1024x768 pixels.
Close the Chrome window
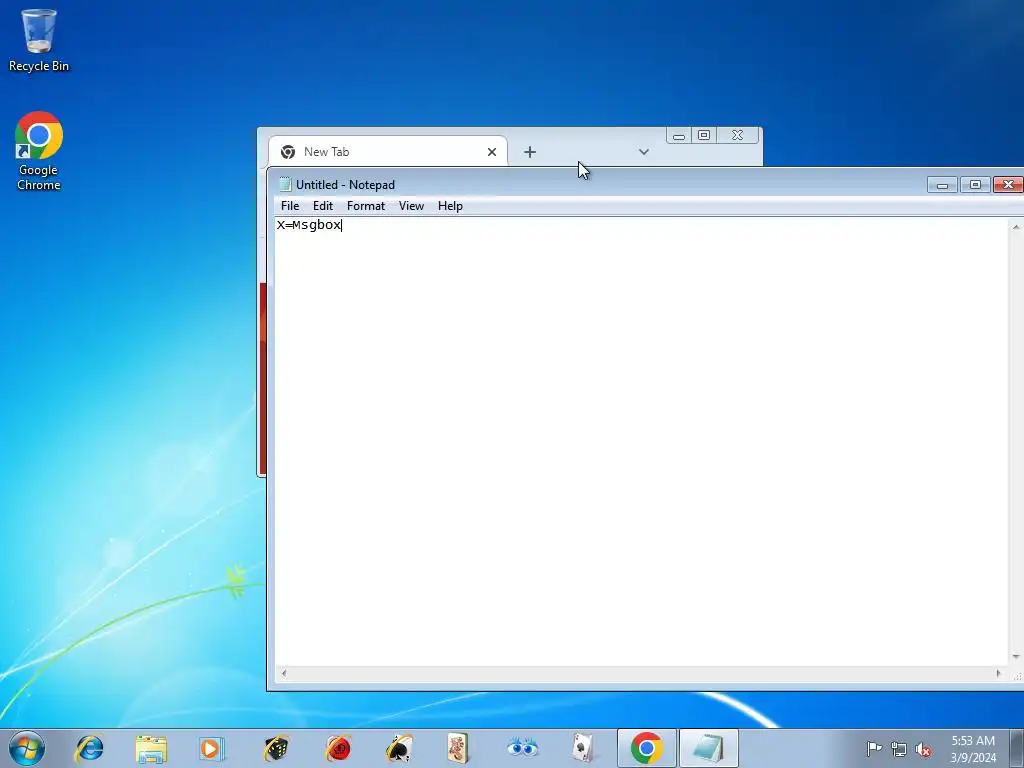click(x=737, y=135)
